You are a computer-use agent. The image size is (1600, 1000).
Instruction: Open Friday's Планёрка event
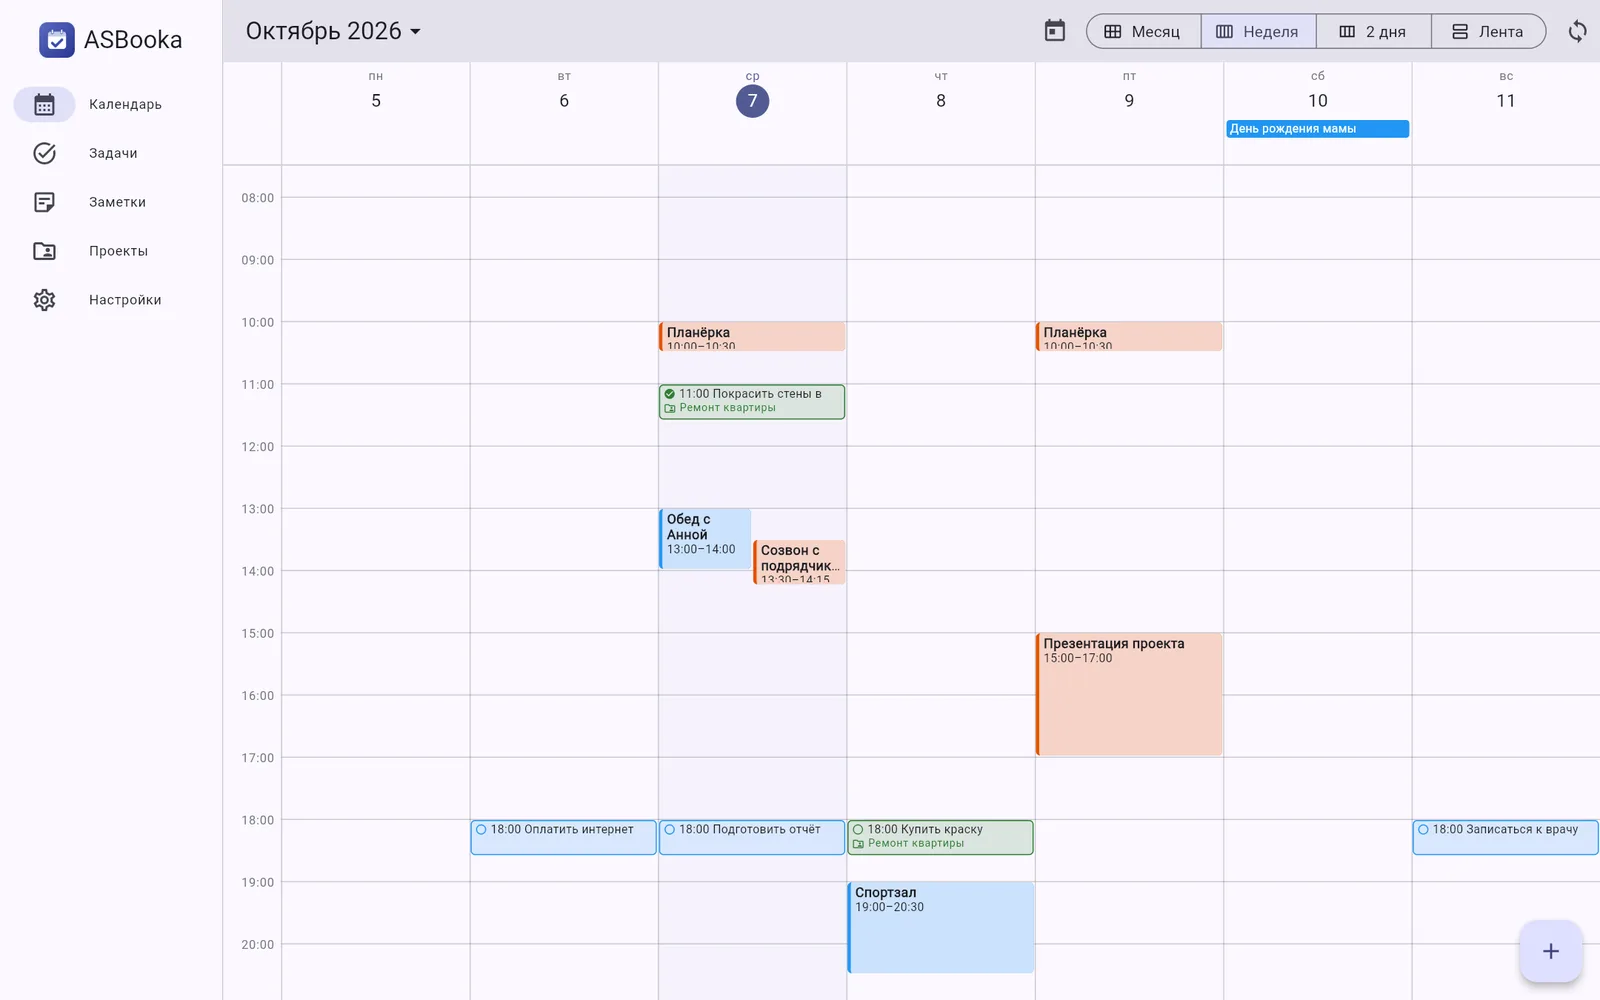[x=1129, y=336]
